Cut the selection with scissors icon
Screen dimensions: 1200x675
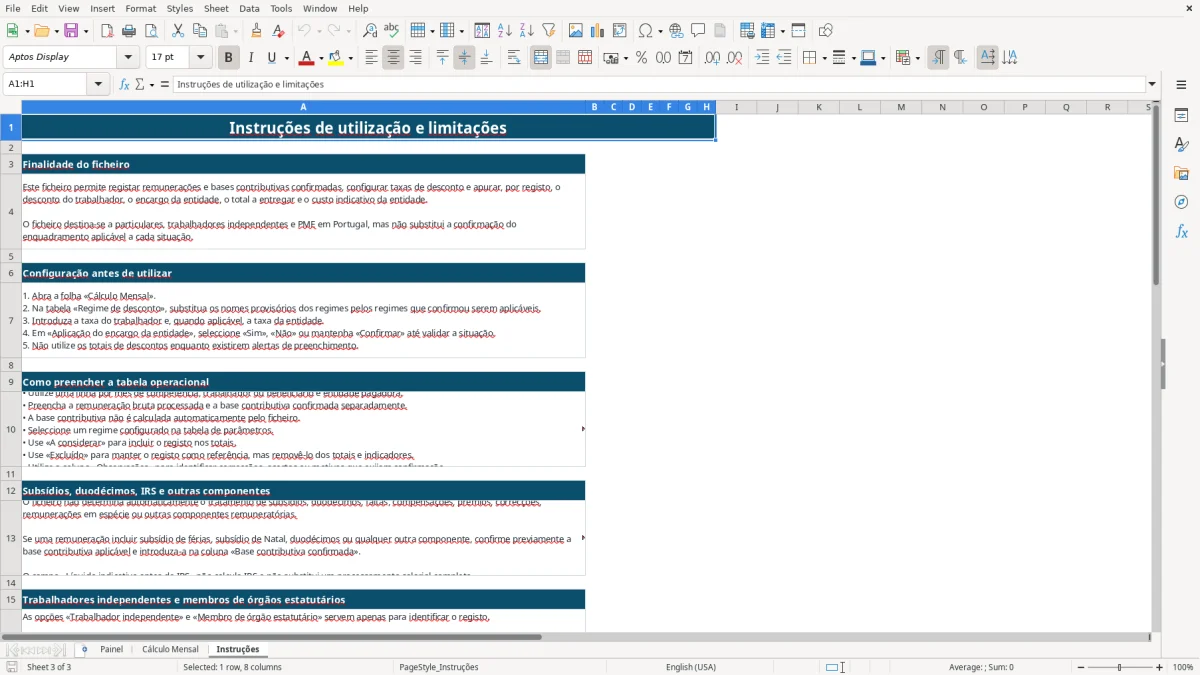(x=177, y=31)
